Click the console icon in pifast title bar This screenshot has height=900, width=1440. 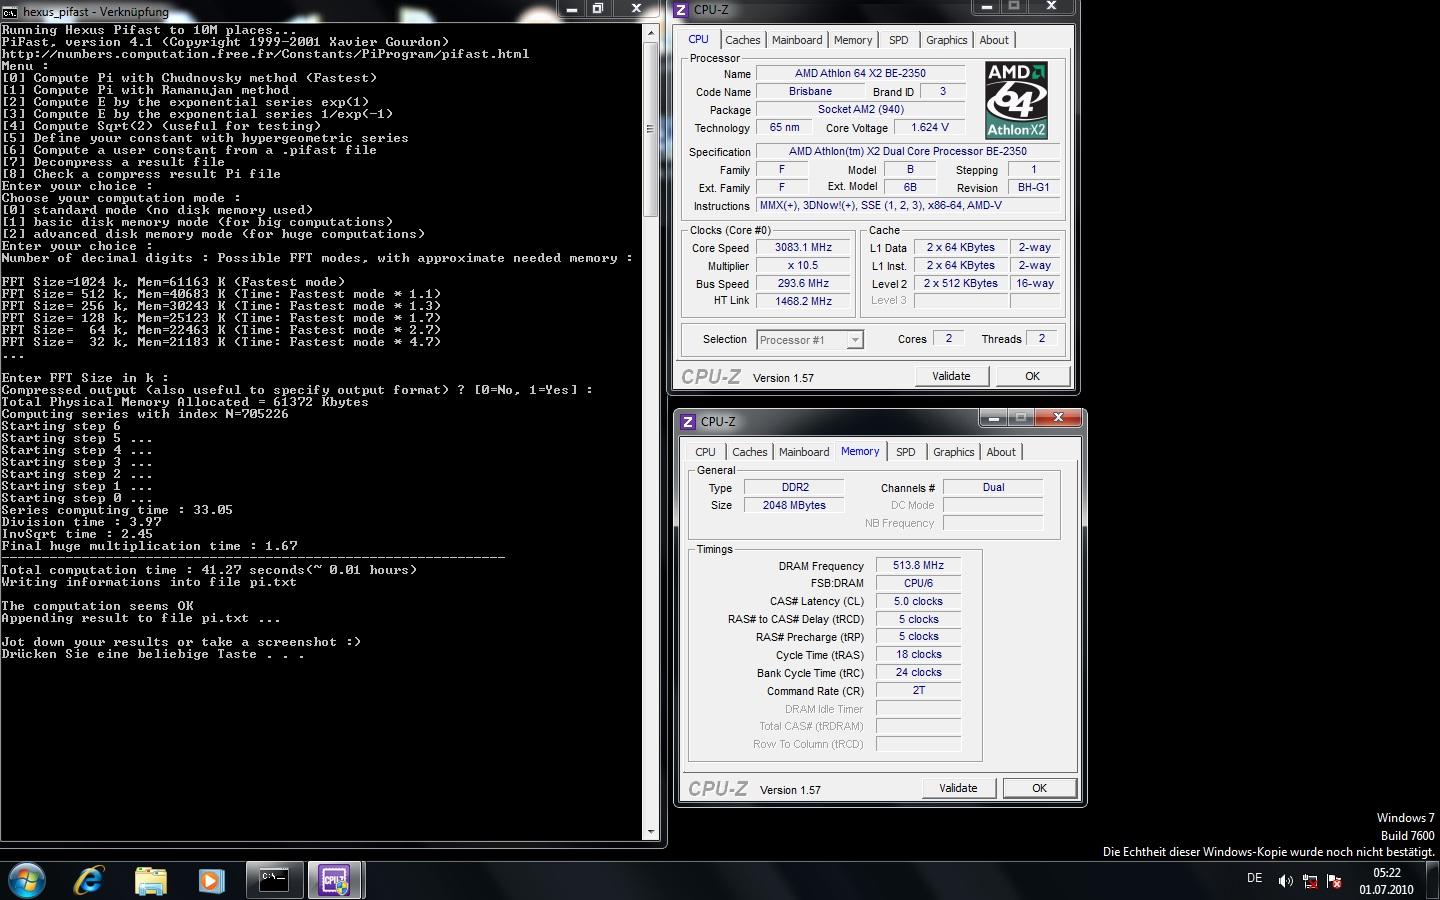[10, 11]
